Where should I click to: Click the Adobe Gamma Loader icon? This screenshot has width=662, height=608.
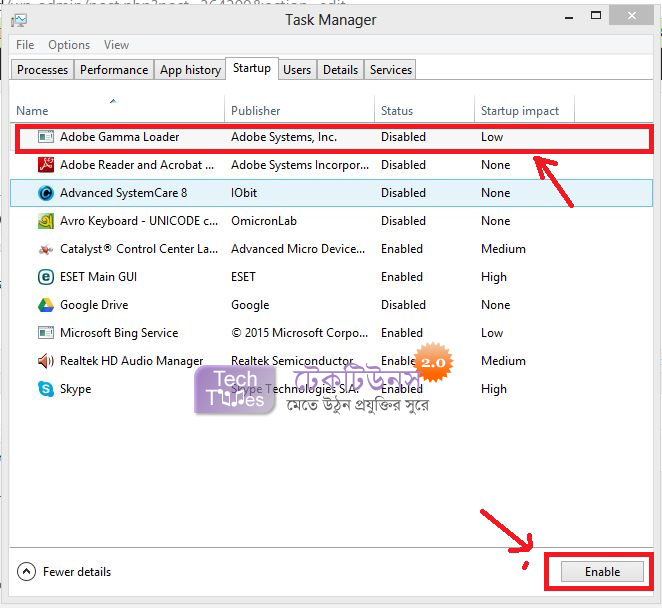(x=46, y=137)
